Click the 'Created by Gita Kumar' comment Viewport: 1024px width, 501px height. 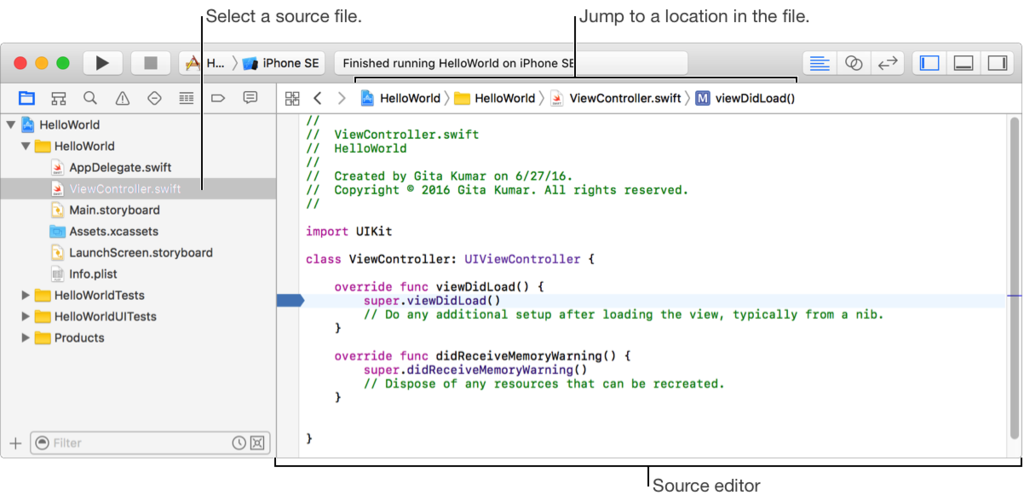tap(439, 176)
